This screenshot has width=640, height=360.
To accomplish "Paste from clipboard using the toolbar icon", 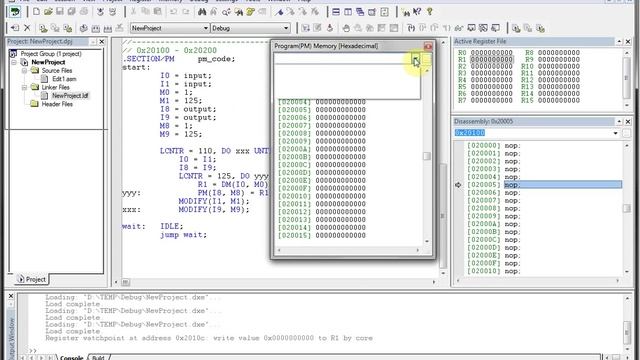I will coord(157,12).
